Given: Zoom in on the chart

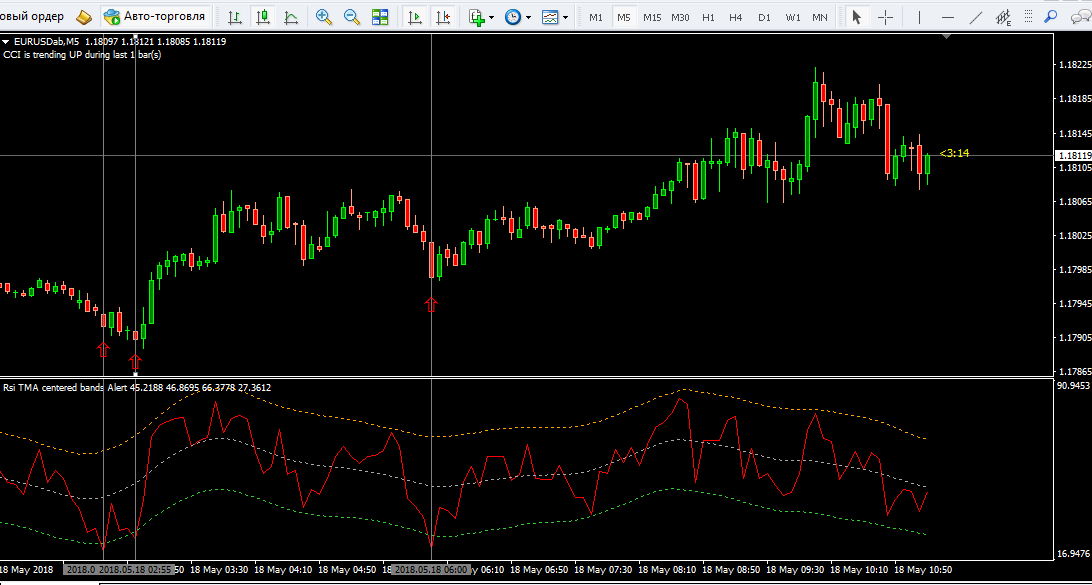Looking at the screenshot, I should 324,16.
